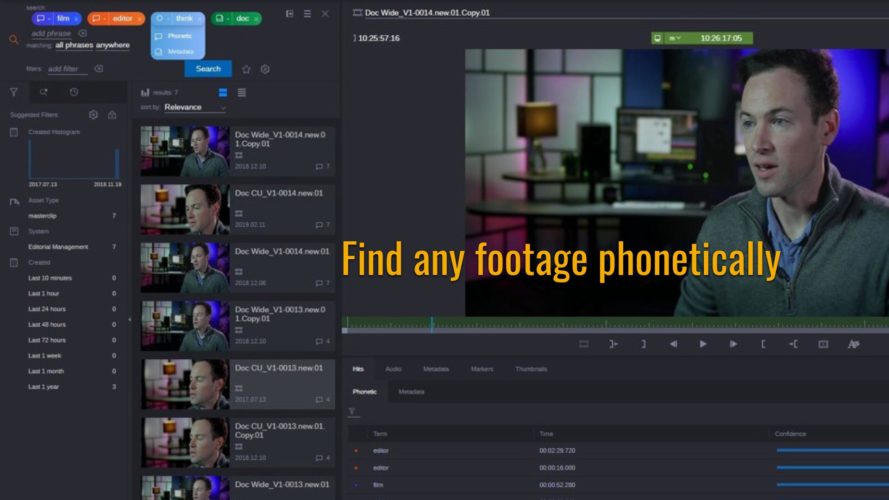Filter Created by Last 1 year
This screenshot has height=500, width=889.
click(72, 387)
